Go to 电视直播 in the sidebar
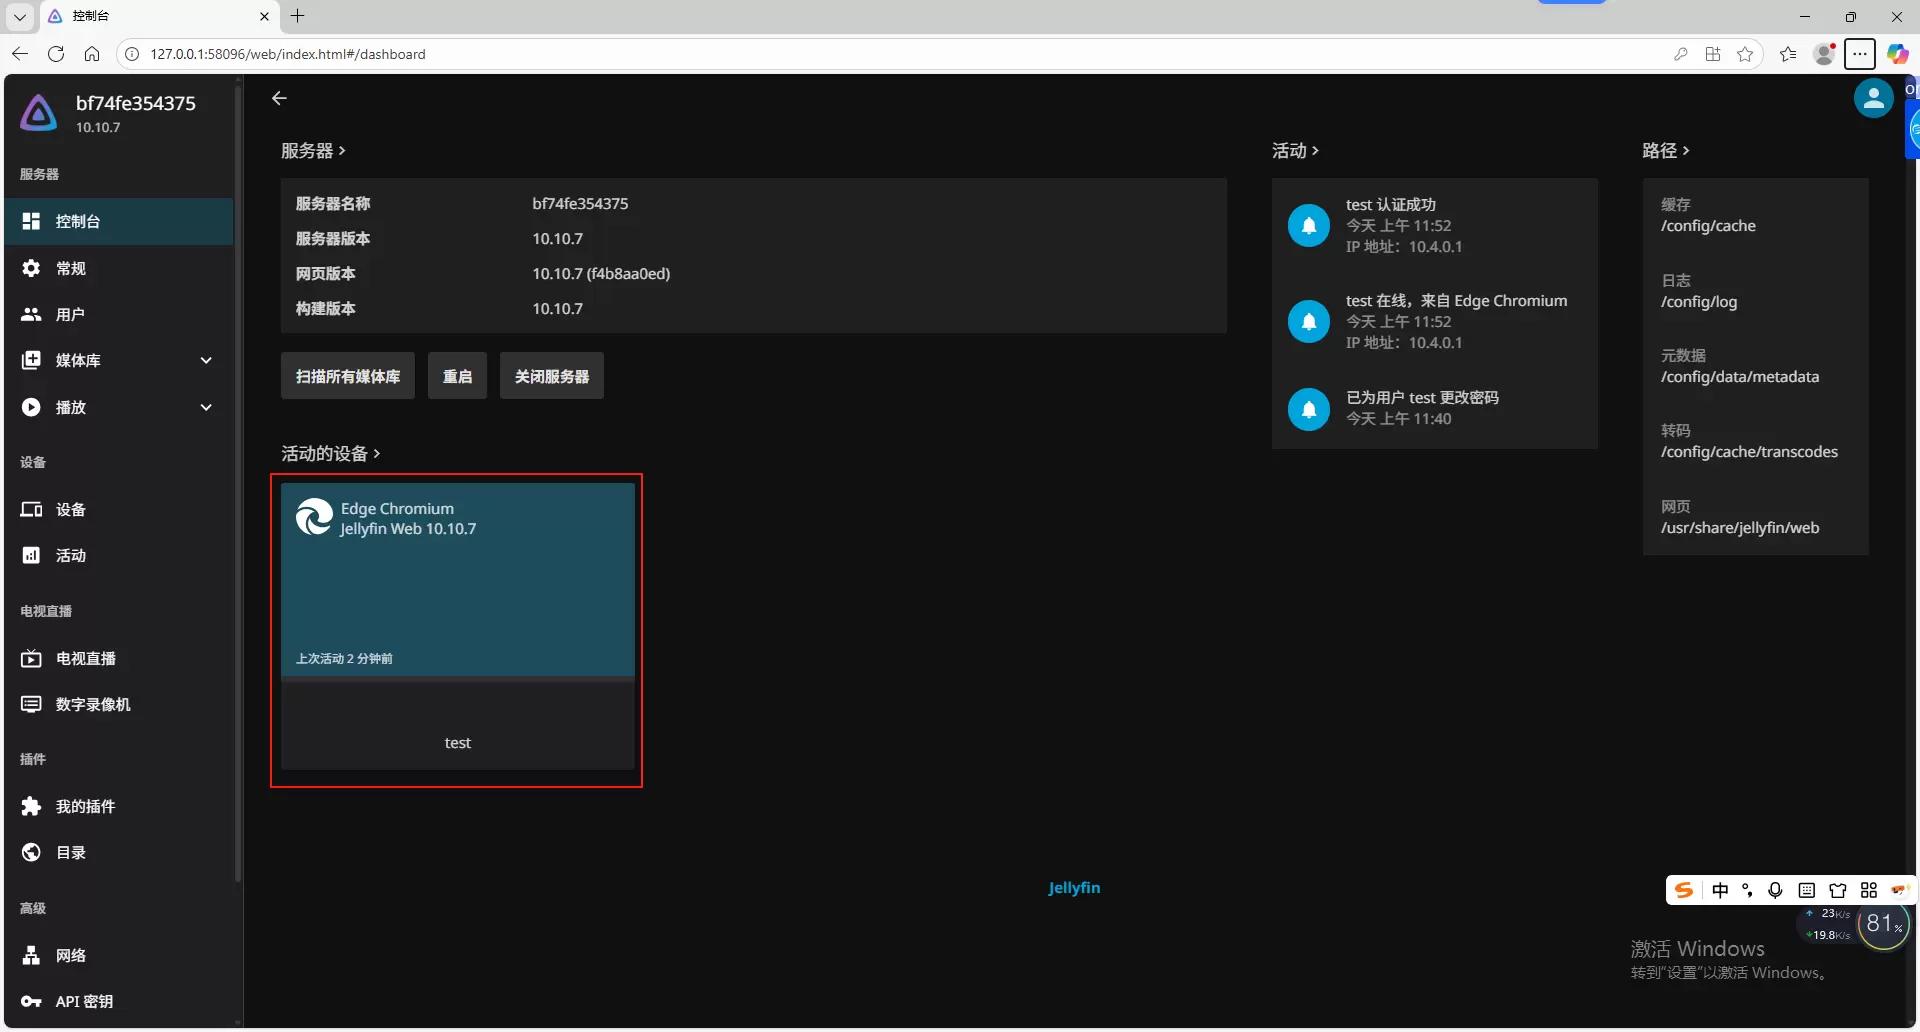 click(86, 658)
